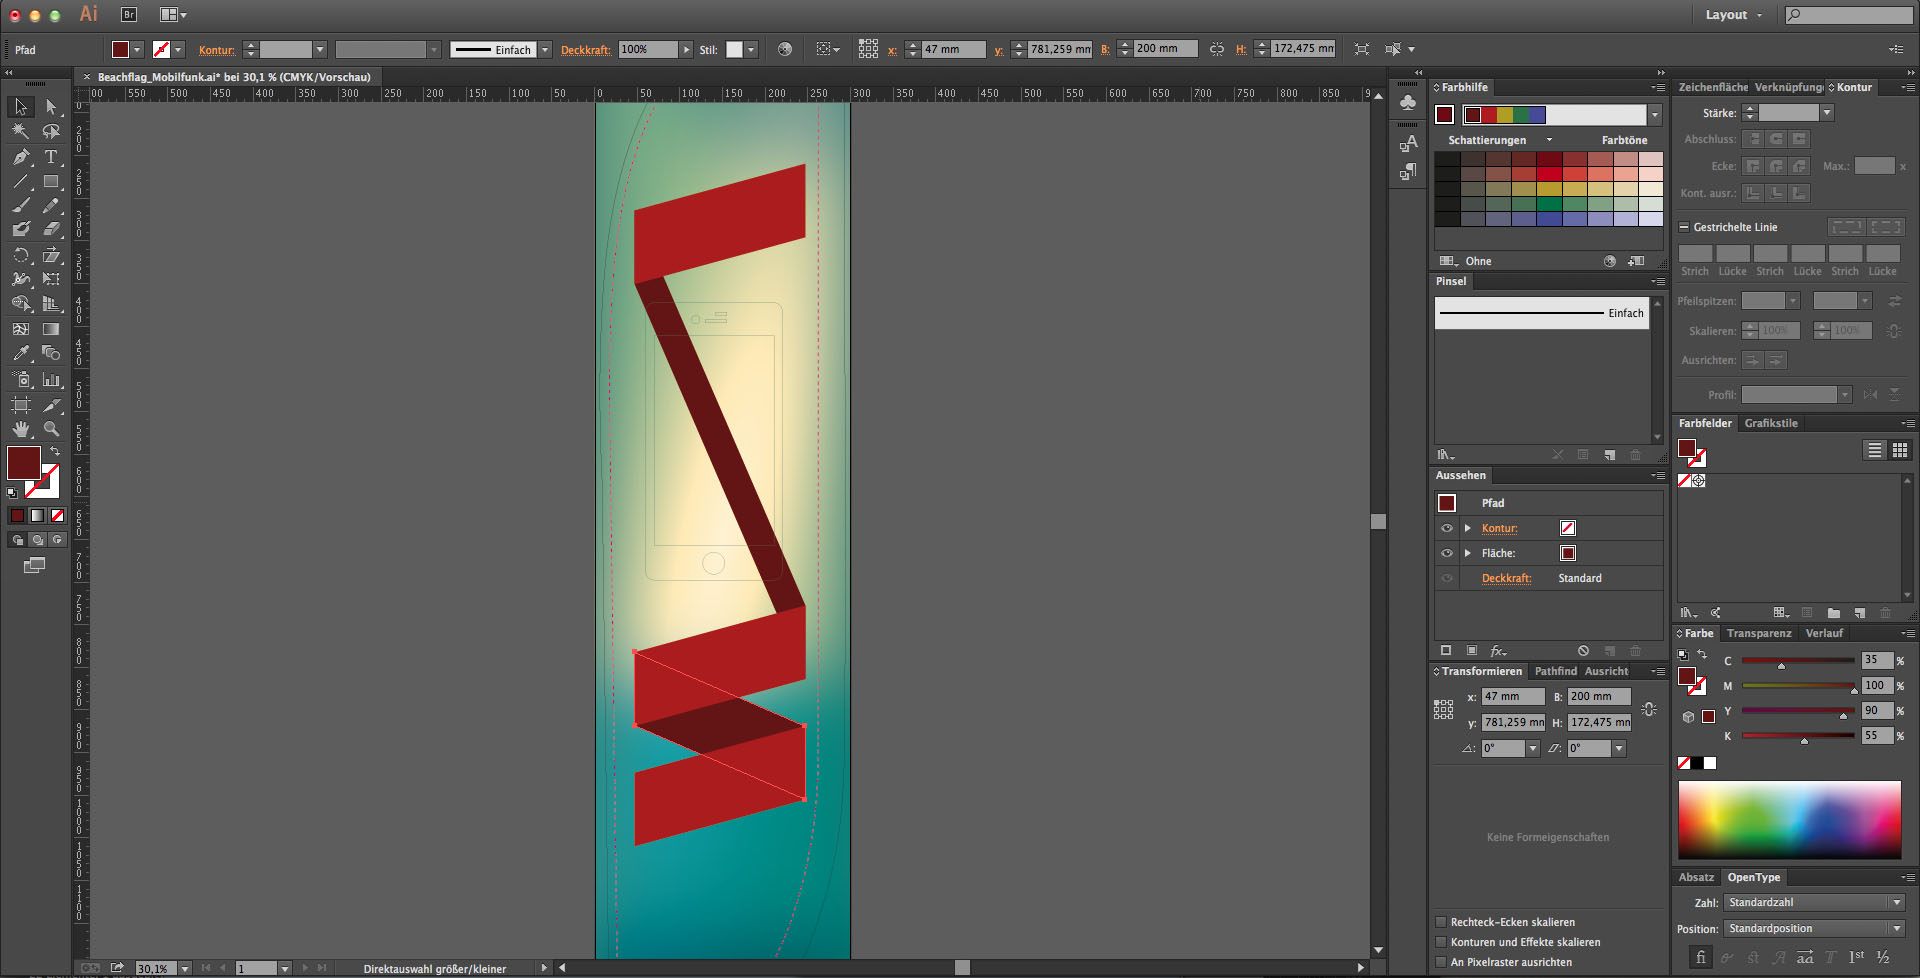Check Konturen und Effekte skalieren

tap(1441, 942)
